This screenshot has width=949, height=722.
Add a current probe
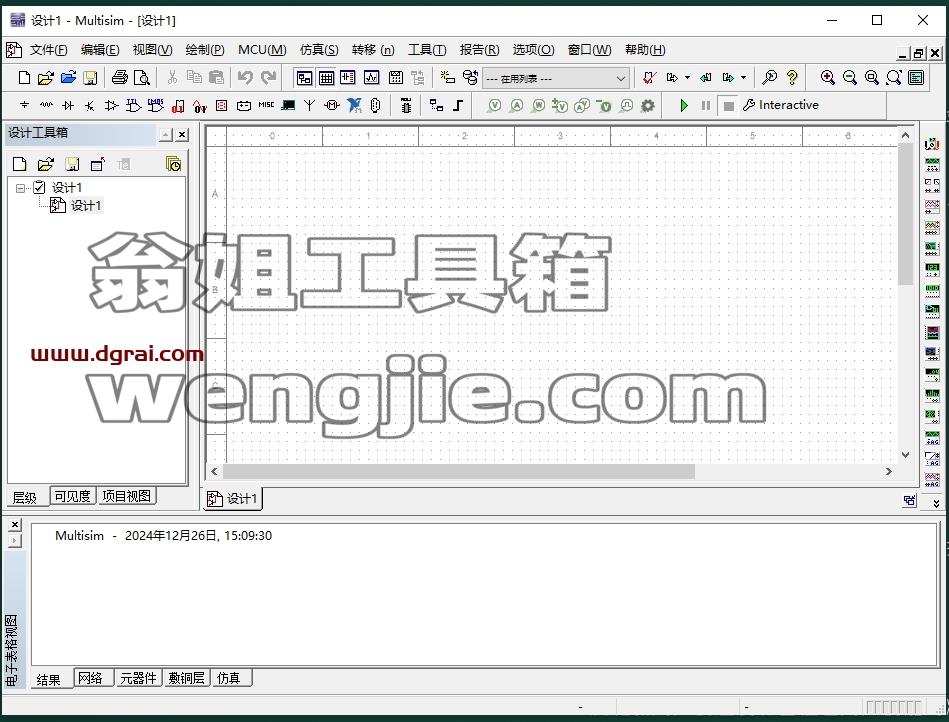[x=516, y=105]
